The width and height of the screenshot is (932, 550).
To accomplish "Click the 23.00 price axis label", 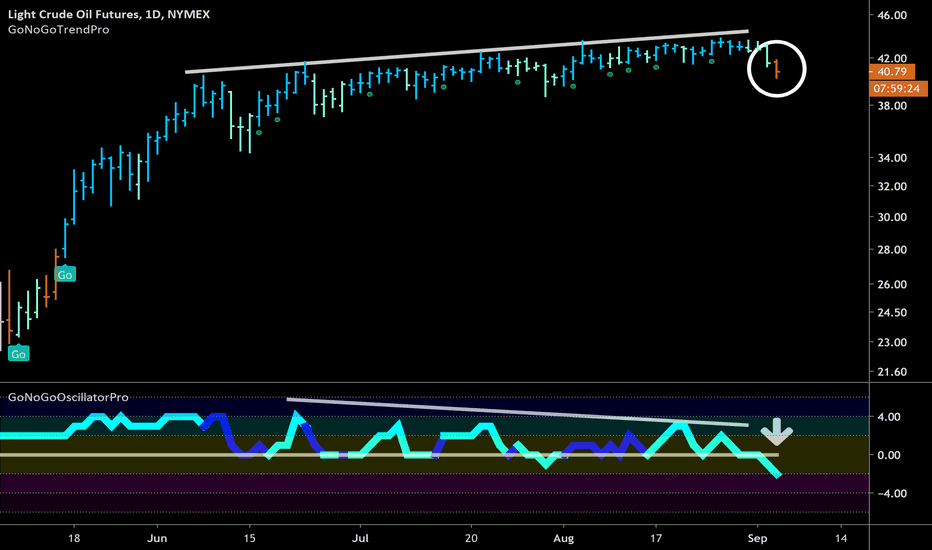I will (x=892, y=342).
